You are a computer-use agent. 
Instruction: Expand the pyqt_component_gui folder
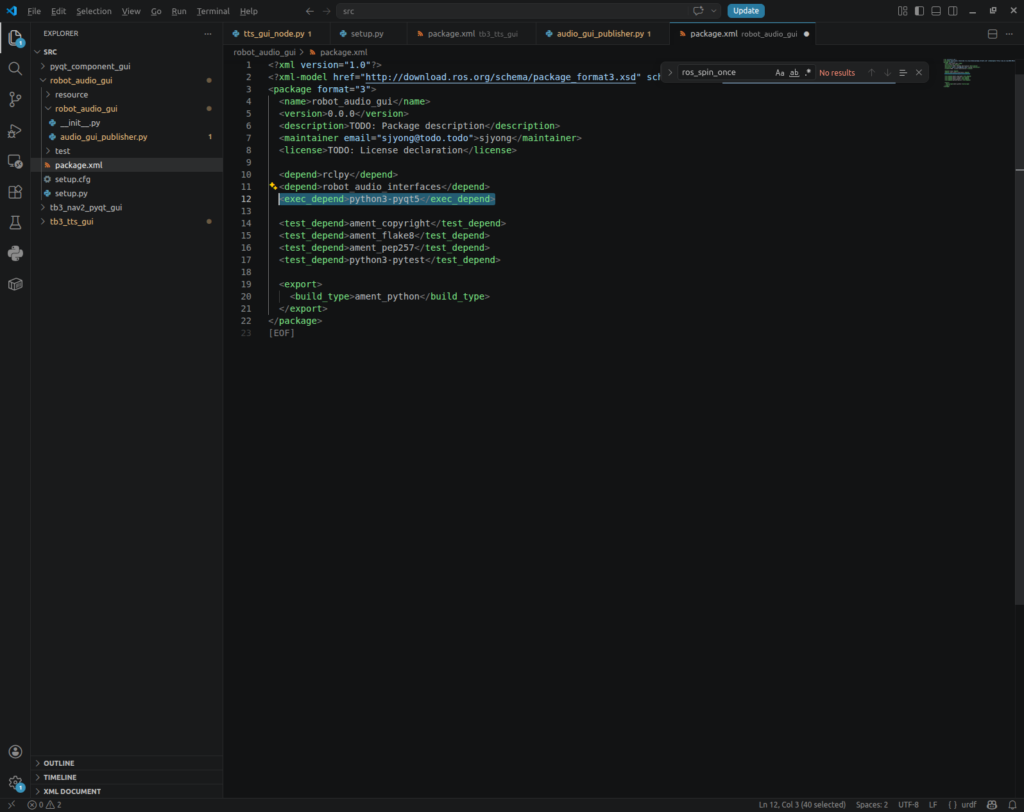pos(90,66)
